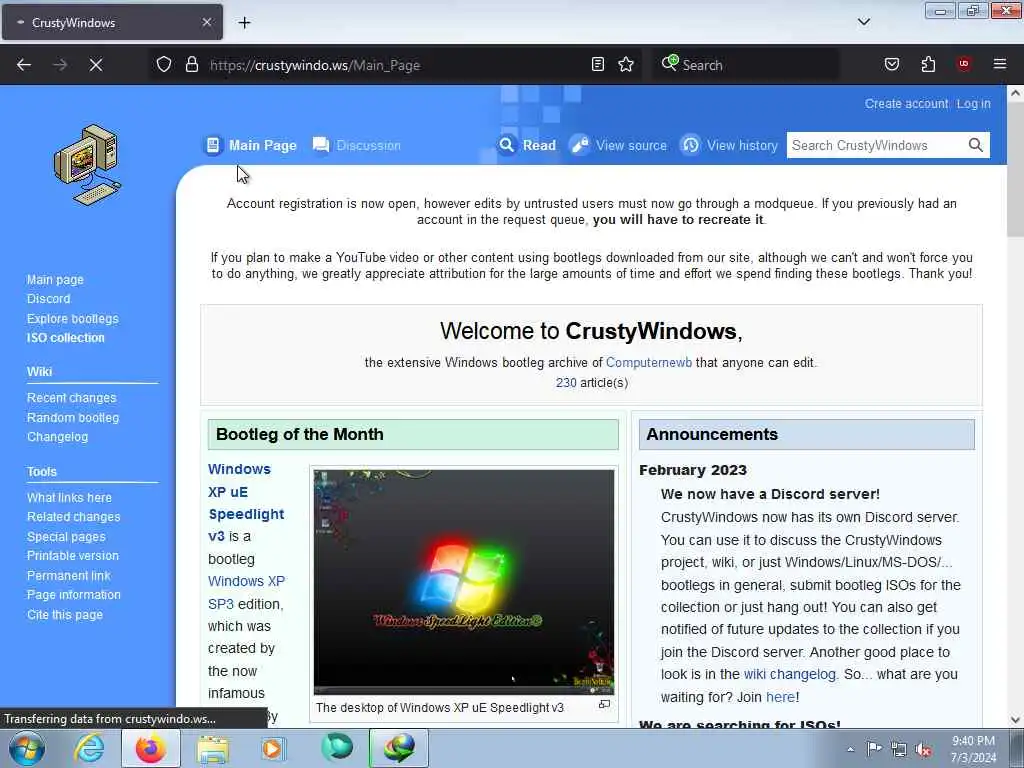
Task: Open Related changes link
Action: point(73,517)
